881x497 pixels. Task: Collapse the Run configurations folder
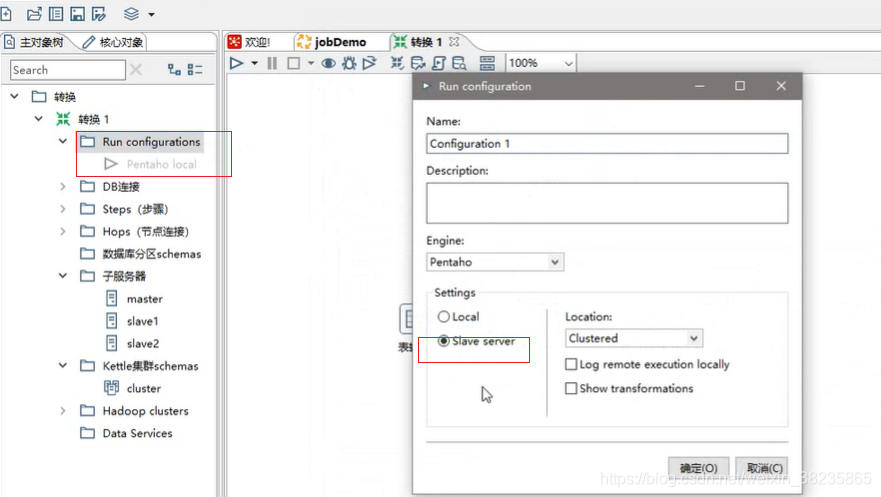(62, 142)
